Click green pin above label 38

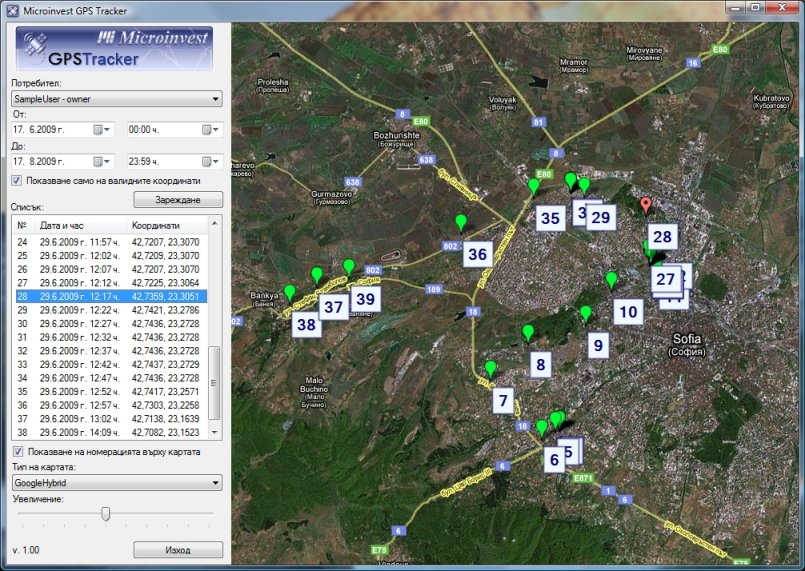pos(290,294)
